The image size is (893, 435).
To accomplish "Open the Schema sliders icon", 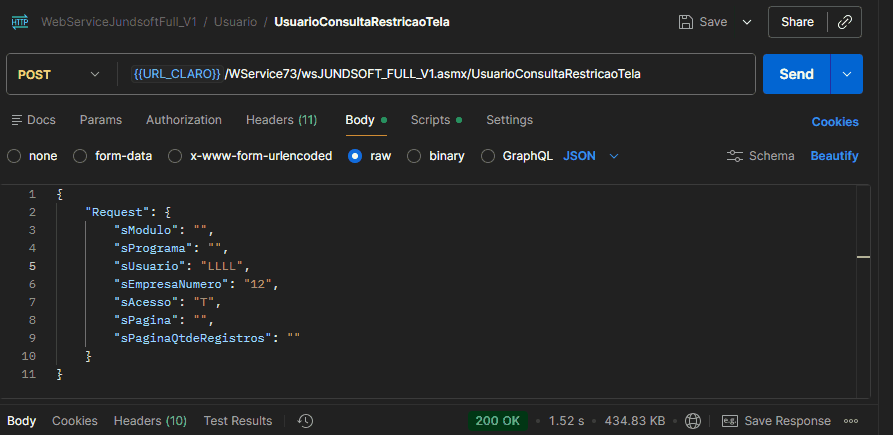I will [736, 156].
